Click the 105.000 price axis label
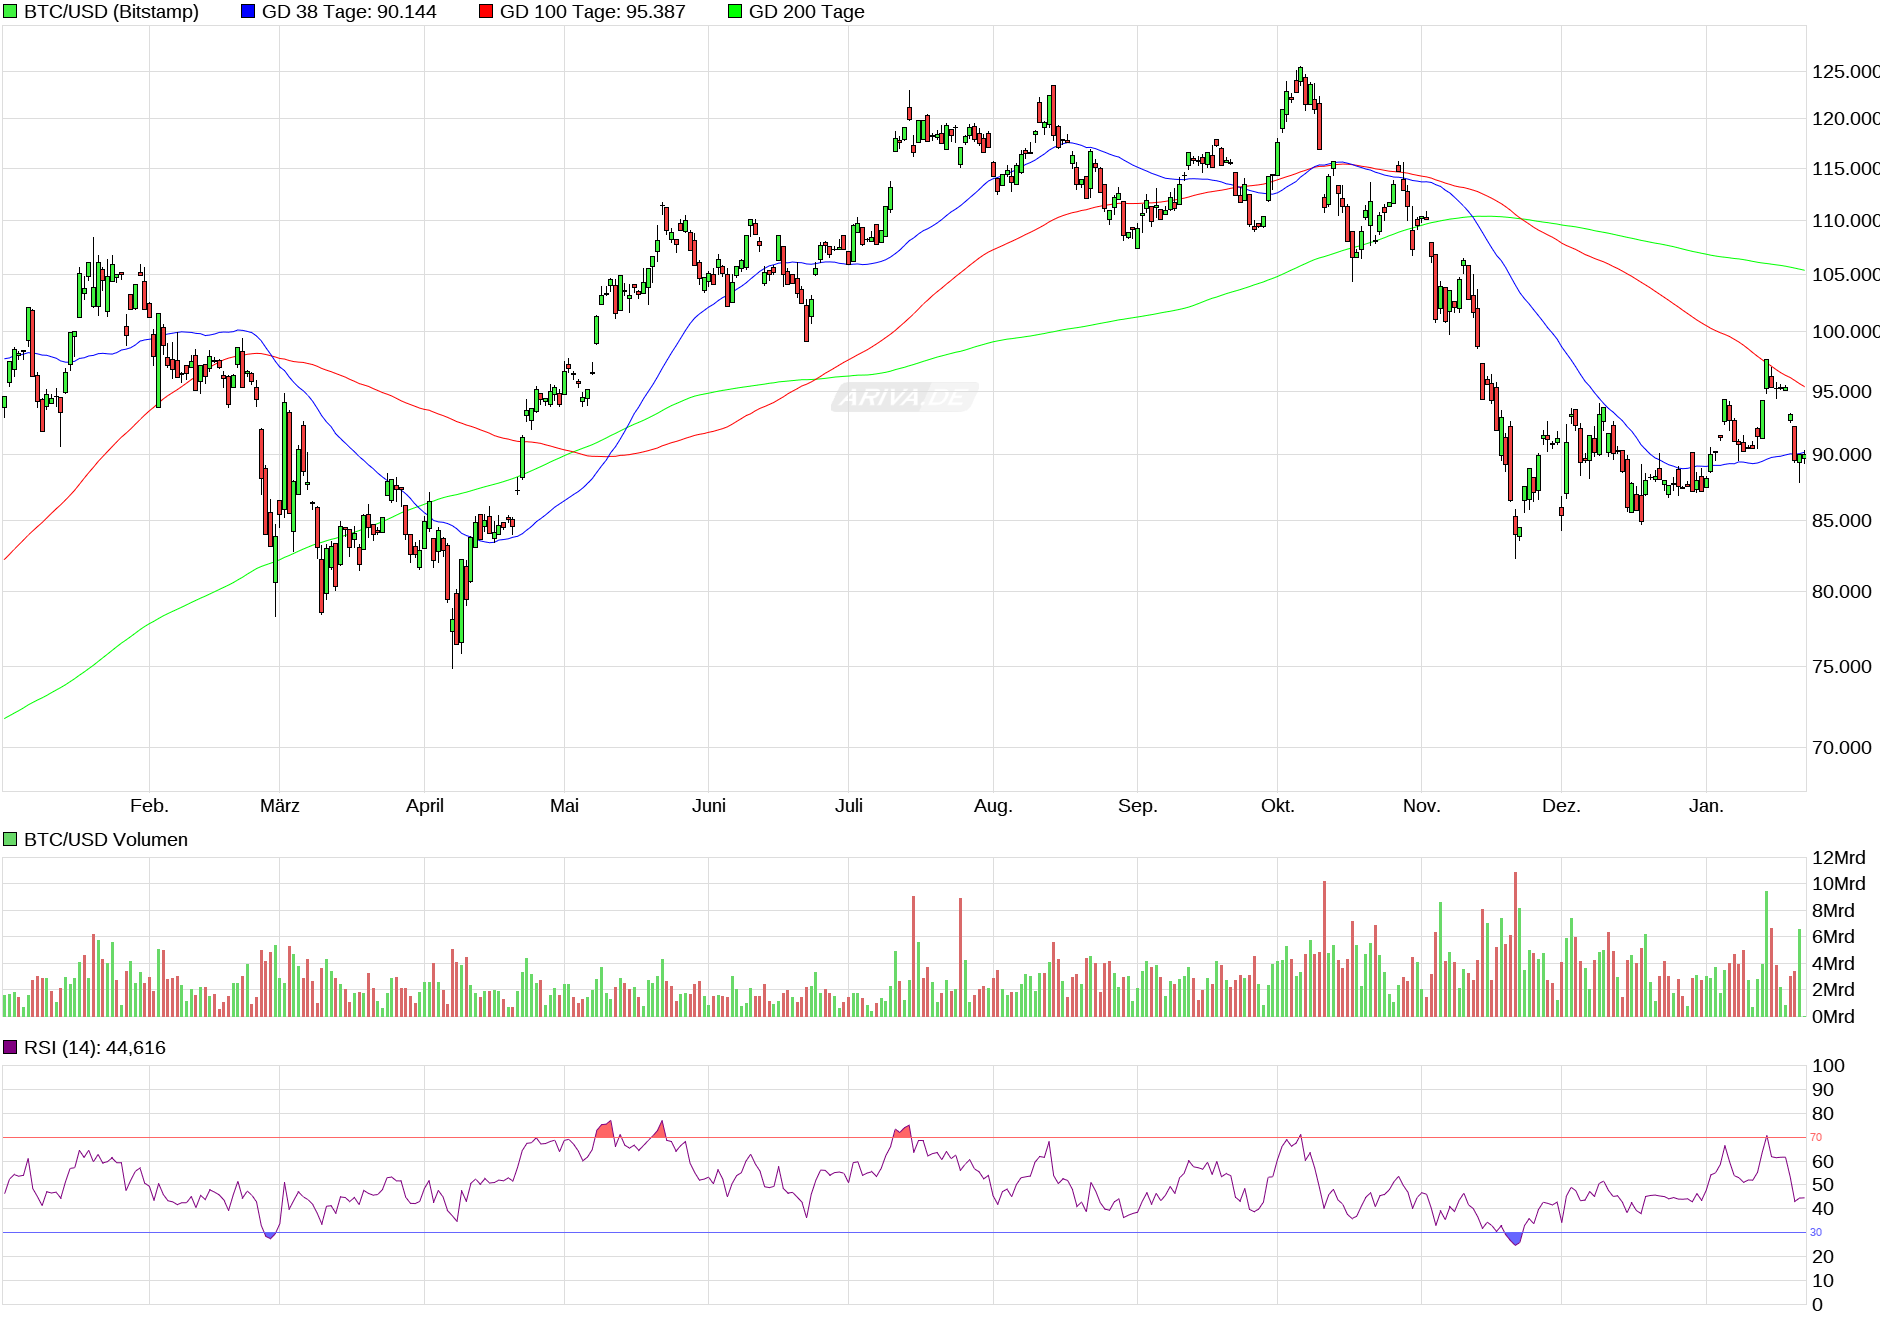Screen dimensions: 1880x1325 point(1846,275)
